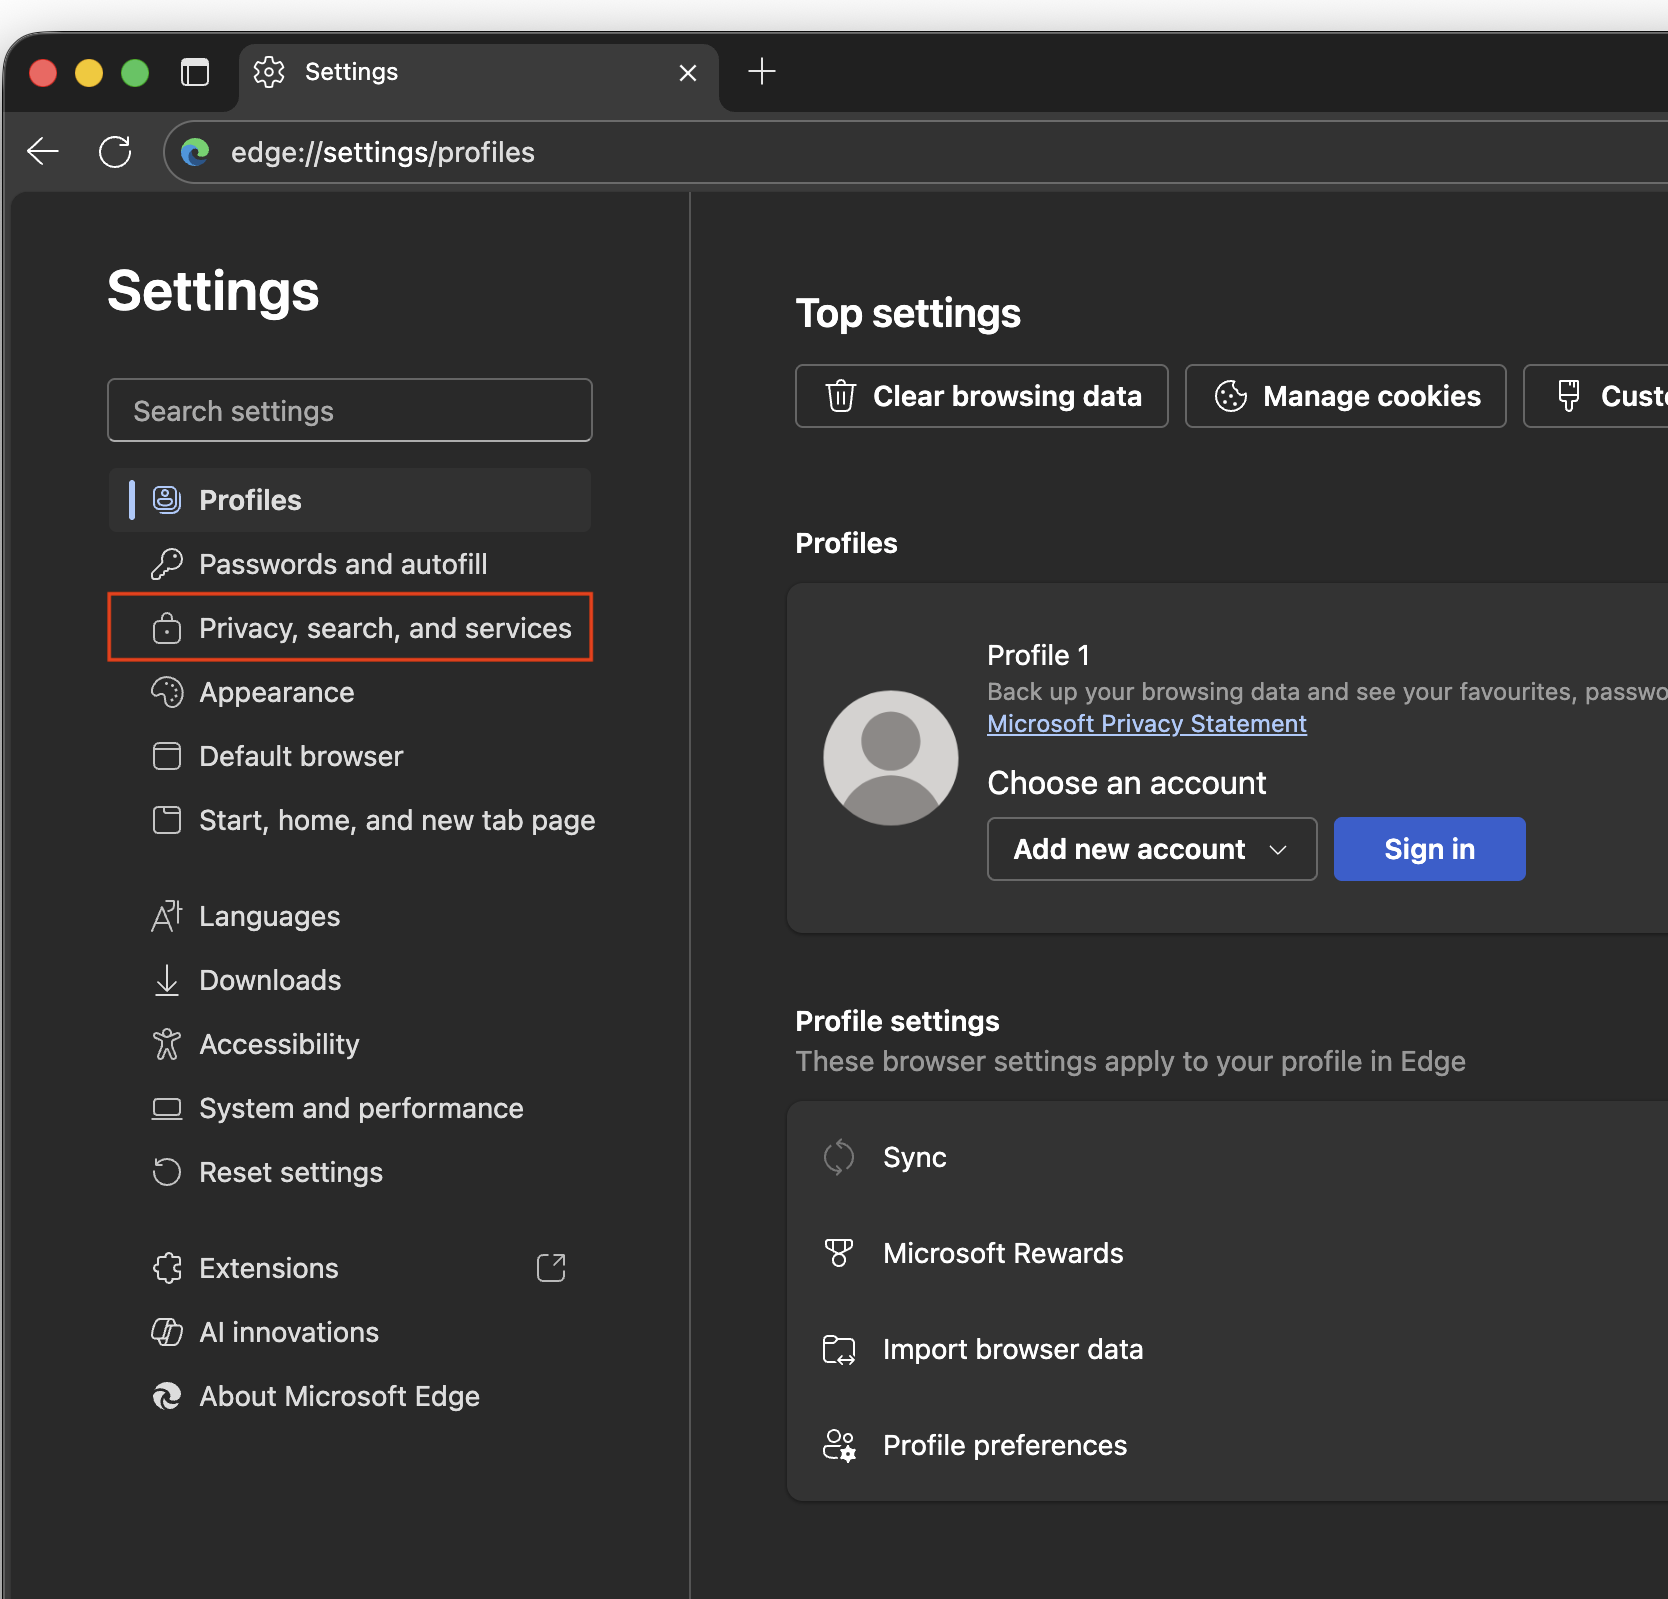Viewport: 1668px width, 1599px height.
Task: Click the Microsoft Rewards trophy icon
Action: (839, 1253)
